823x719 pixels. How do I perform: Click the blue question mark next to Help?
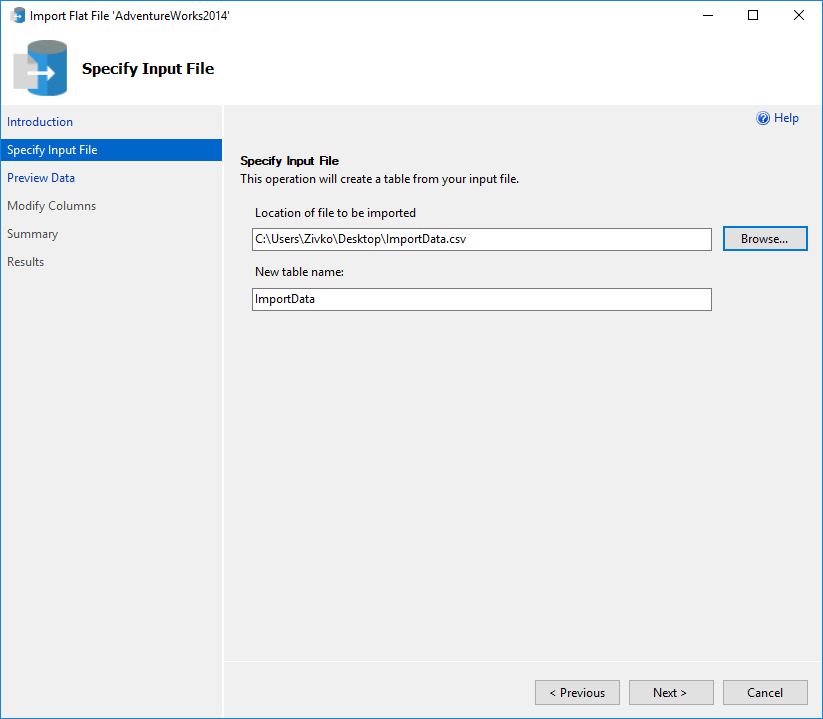click(762, 118)
